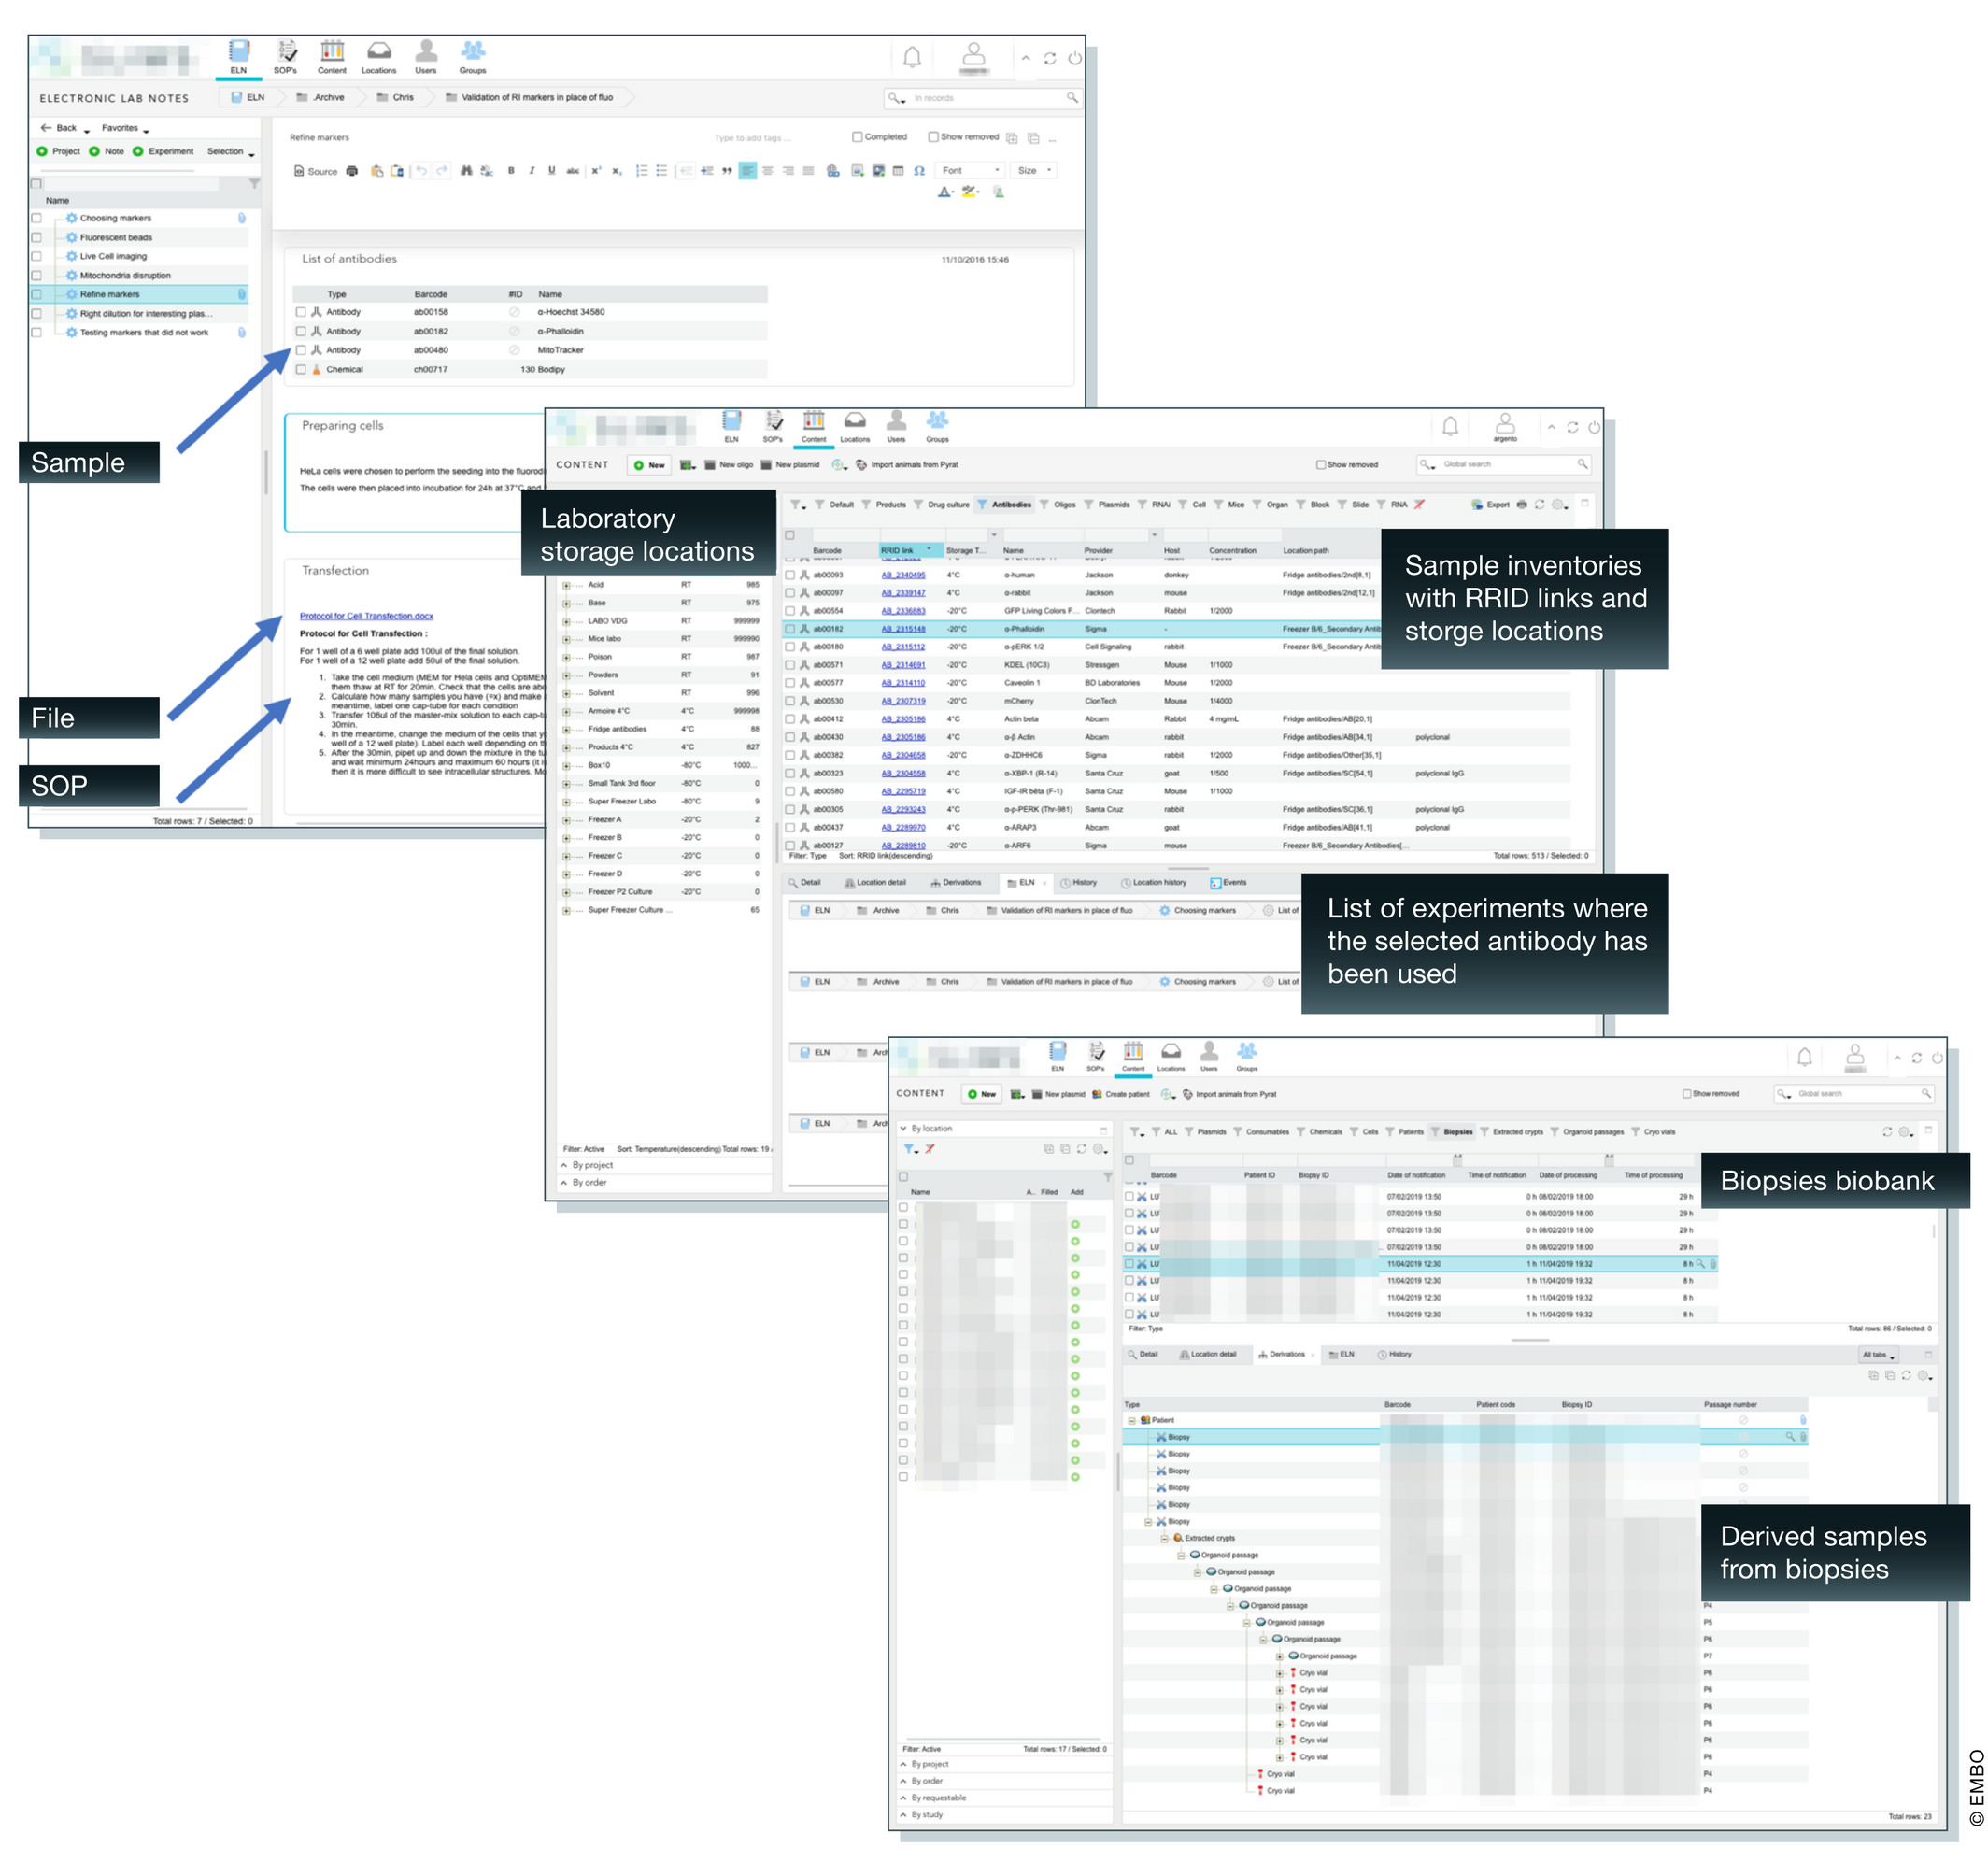Open Locations module in biobank window

click(1171, 1056)
